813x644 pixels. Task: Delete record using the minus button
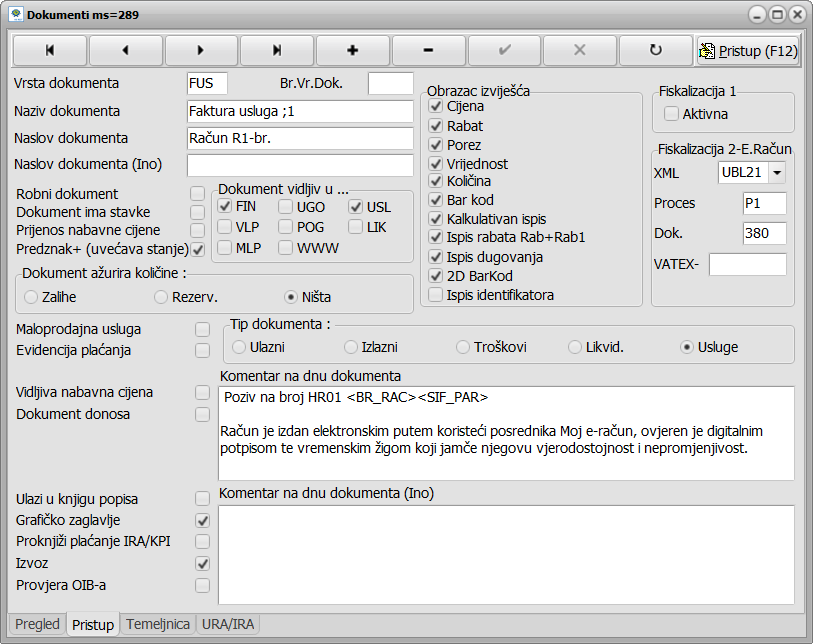point(428,49)
